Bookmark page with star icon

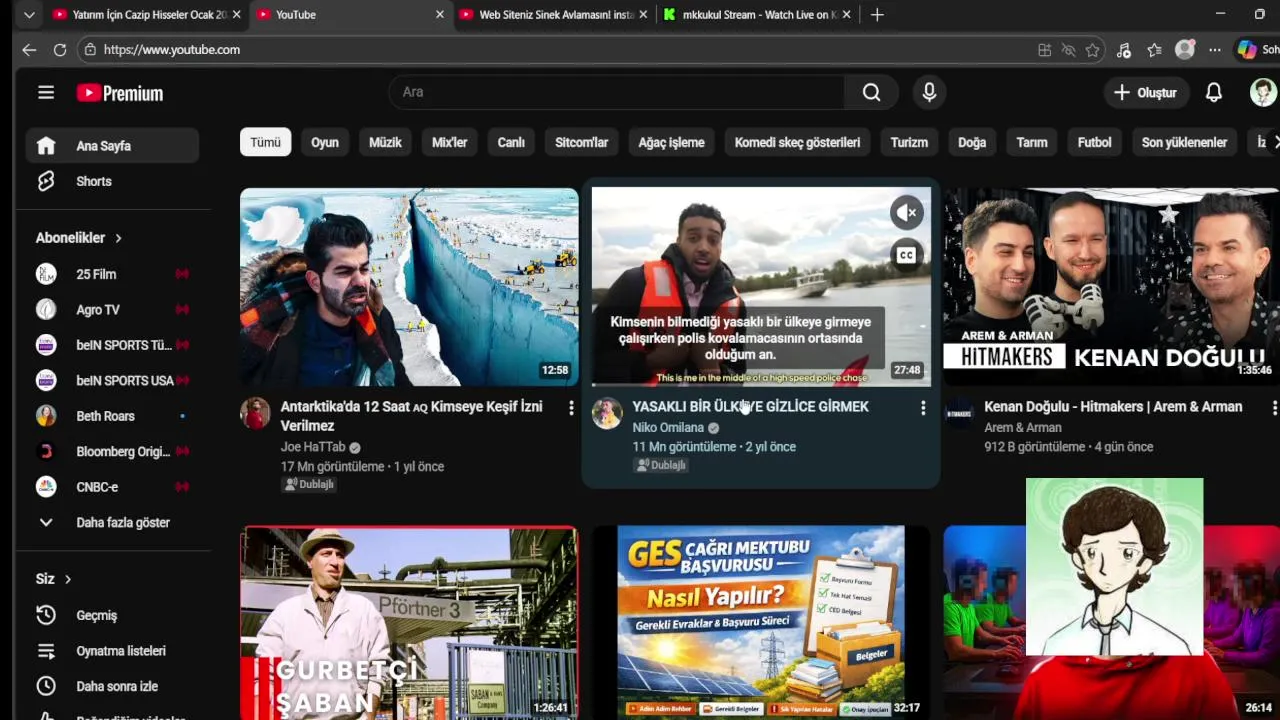[1093, 50]
